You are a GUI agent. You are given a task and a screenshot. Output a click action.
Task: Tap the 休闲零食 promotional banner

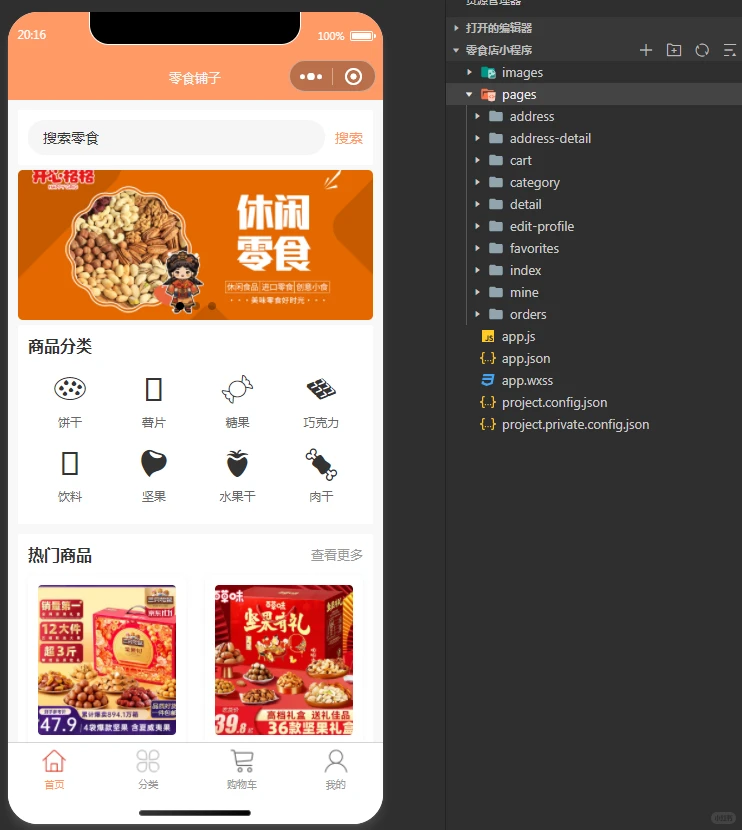(195, 245)
